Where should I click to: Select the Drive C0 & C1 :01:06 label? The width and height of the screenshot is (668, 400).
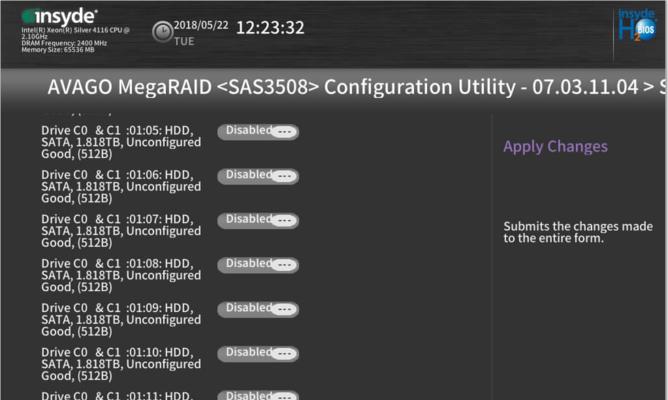(121, 186)
